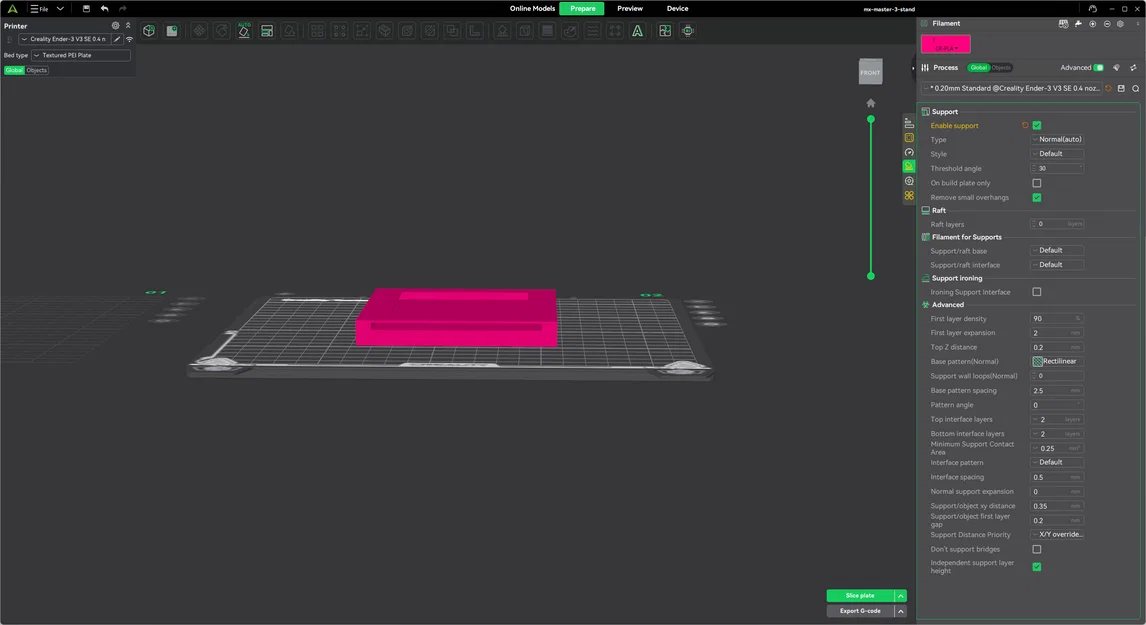Click the robot device icon in toolbar

[687, 31]
